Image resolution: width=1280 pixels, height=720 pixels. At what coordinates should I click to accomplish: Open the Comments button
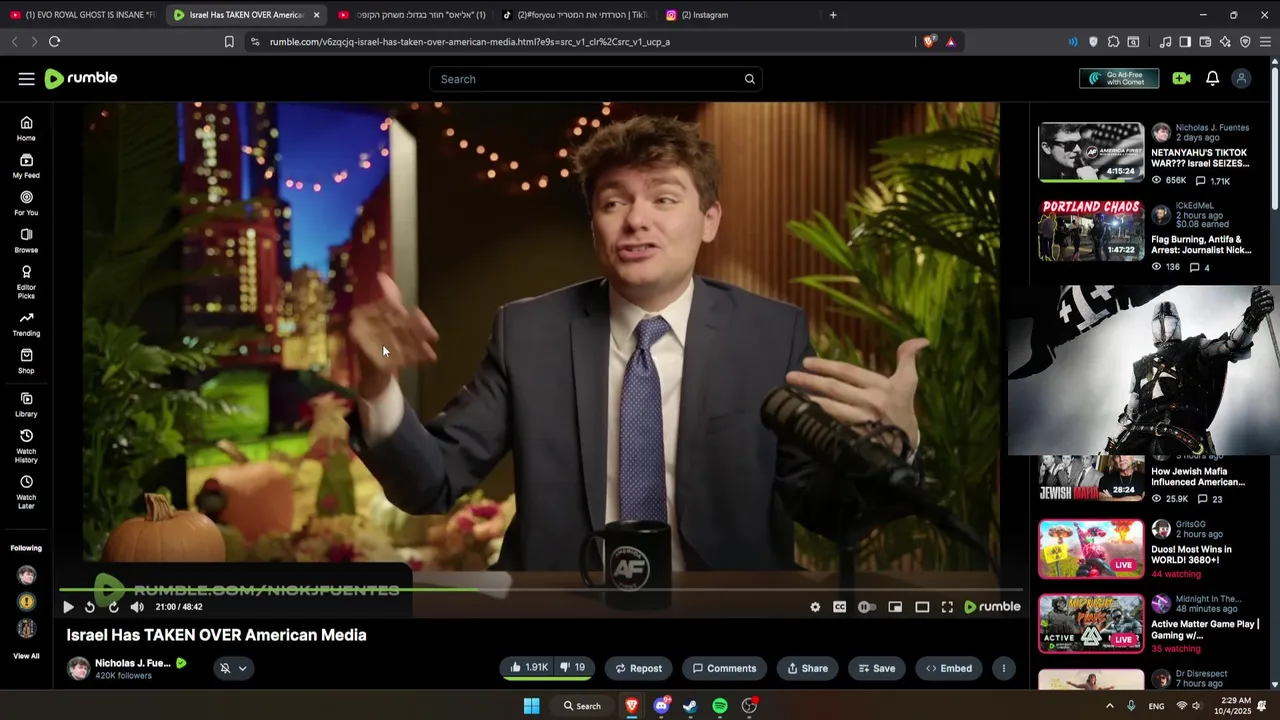point(724,668)
